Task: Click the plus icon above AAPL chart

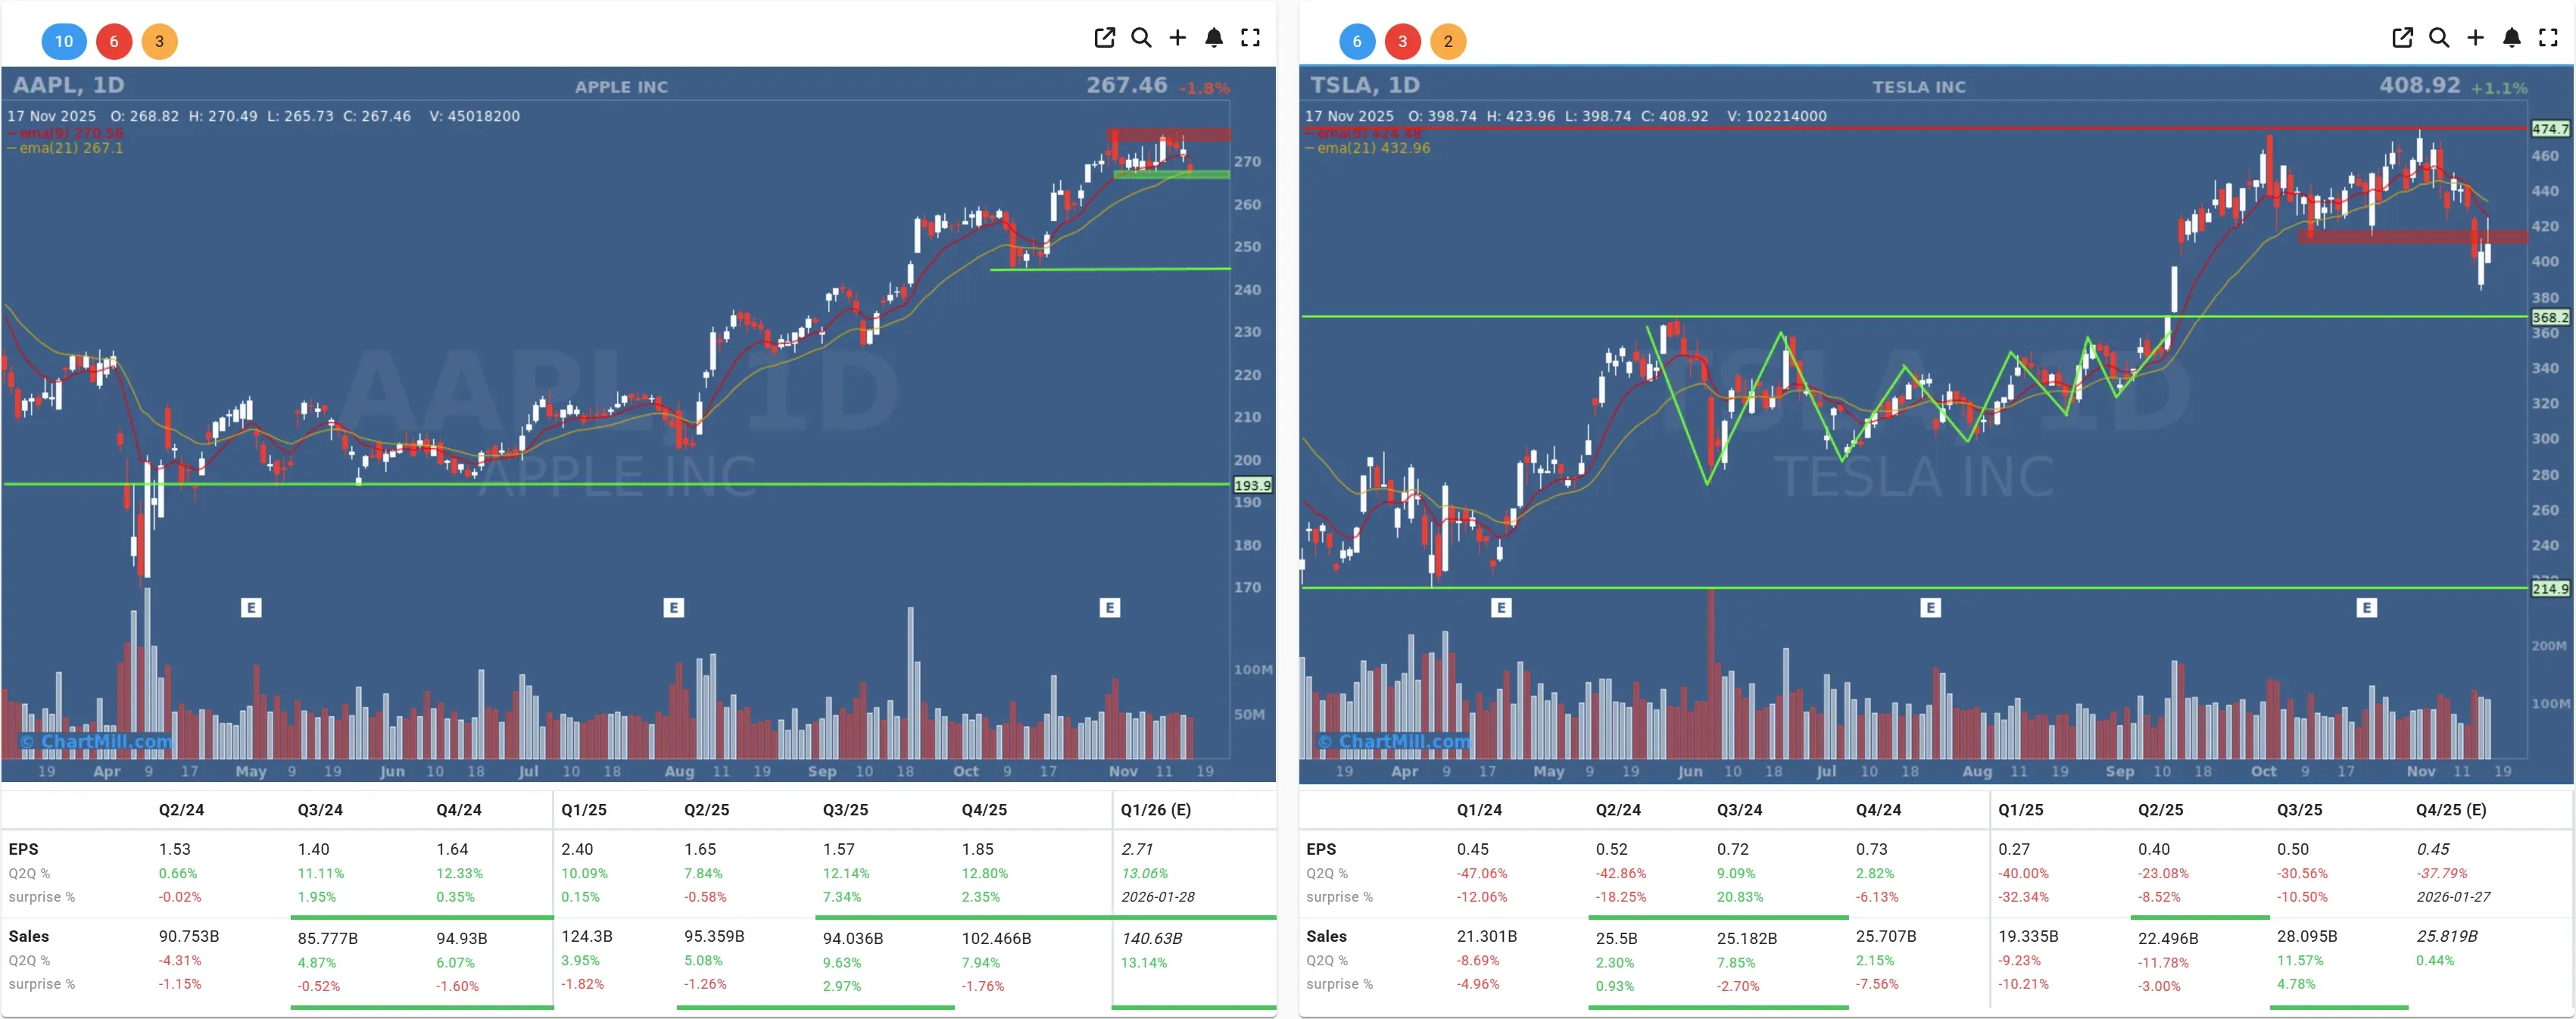Action: pos(1177,38)
